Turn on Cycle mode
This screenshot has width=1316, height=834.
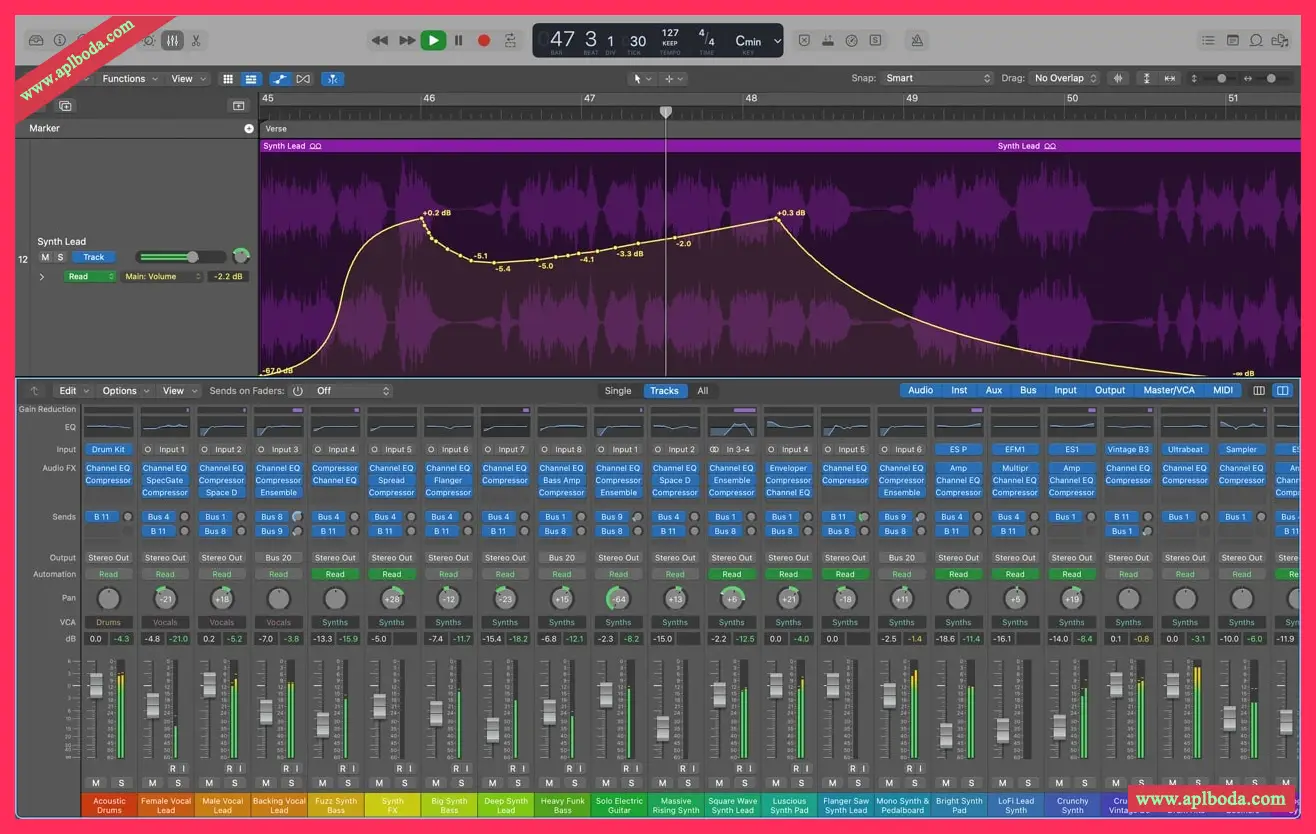coord(511,41)
